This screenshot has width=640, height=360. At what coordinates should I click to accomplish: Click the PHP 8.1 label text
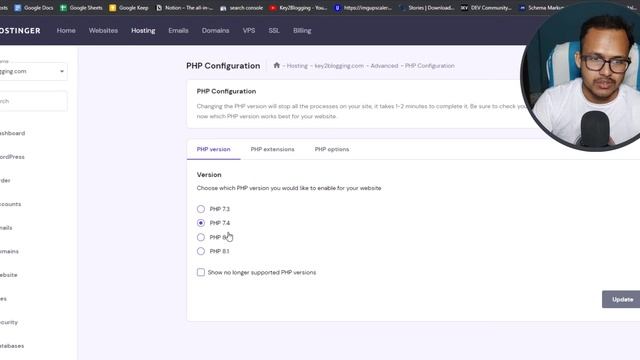[219, 251]
